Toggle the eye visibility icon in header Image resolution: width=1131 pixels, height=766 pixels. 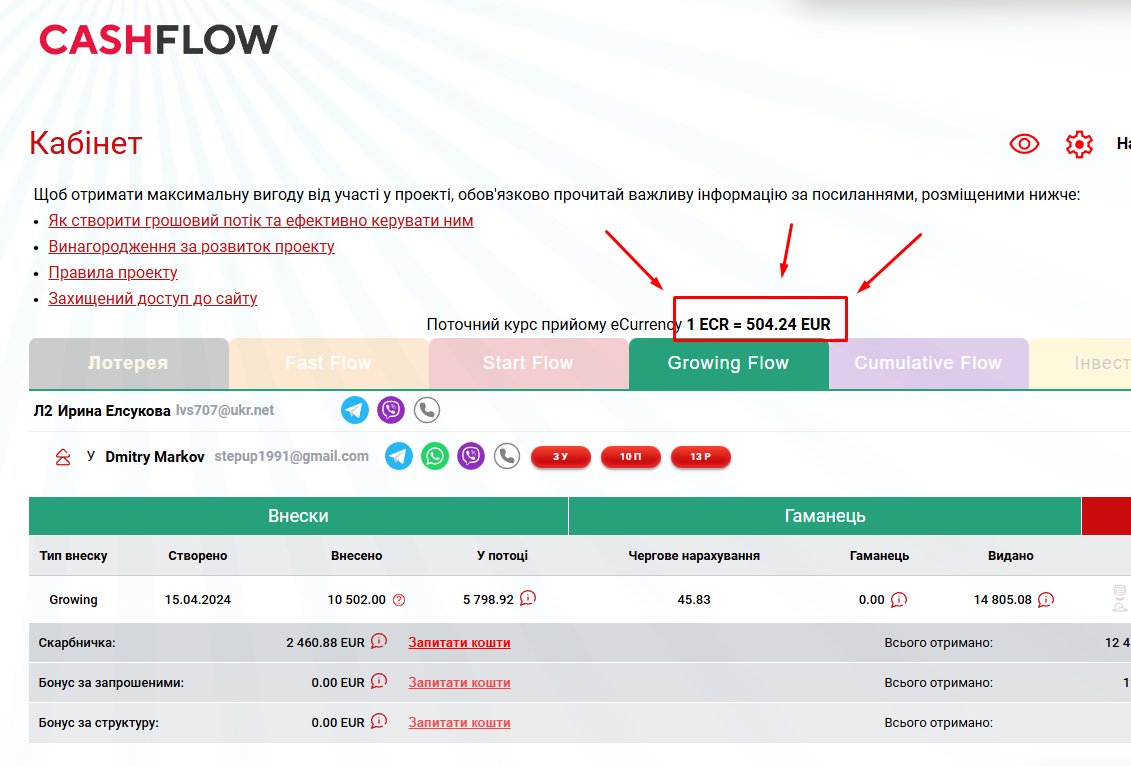pyautogui.click(x=1024, y=144)
